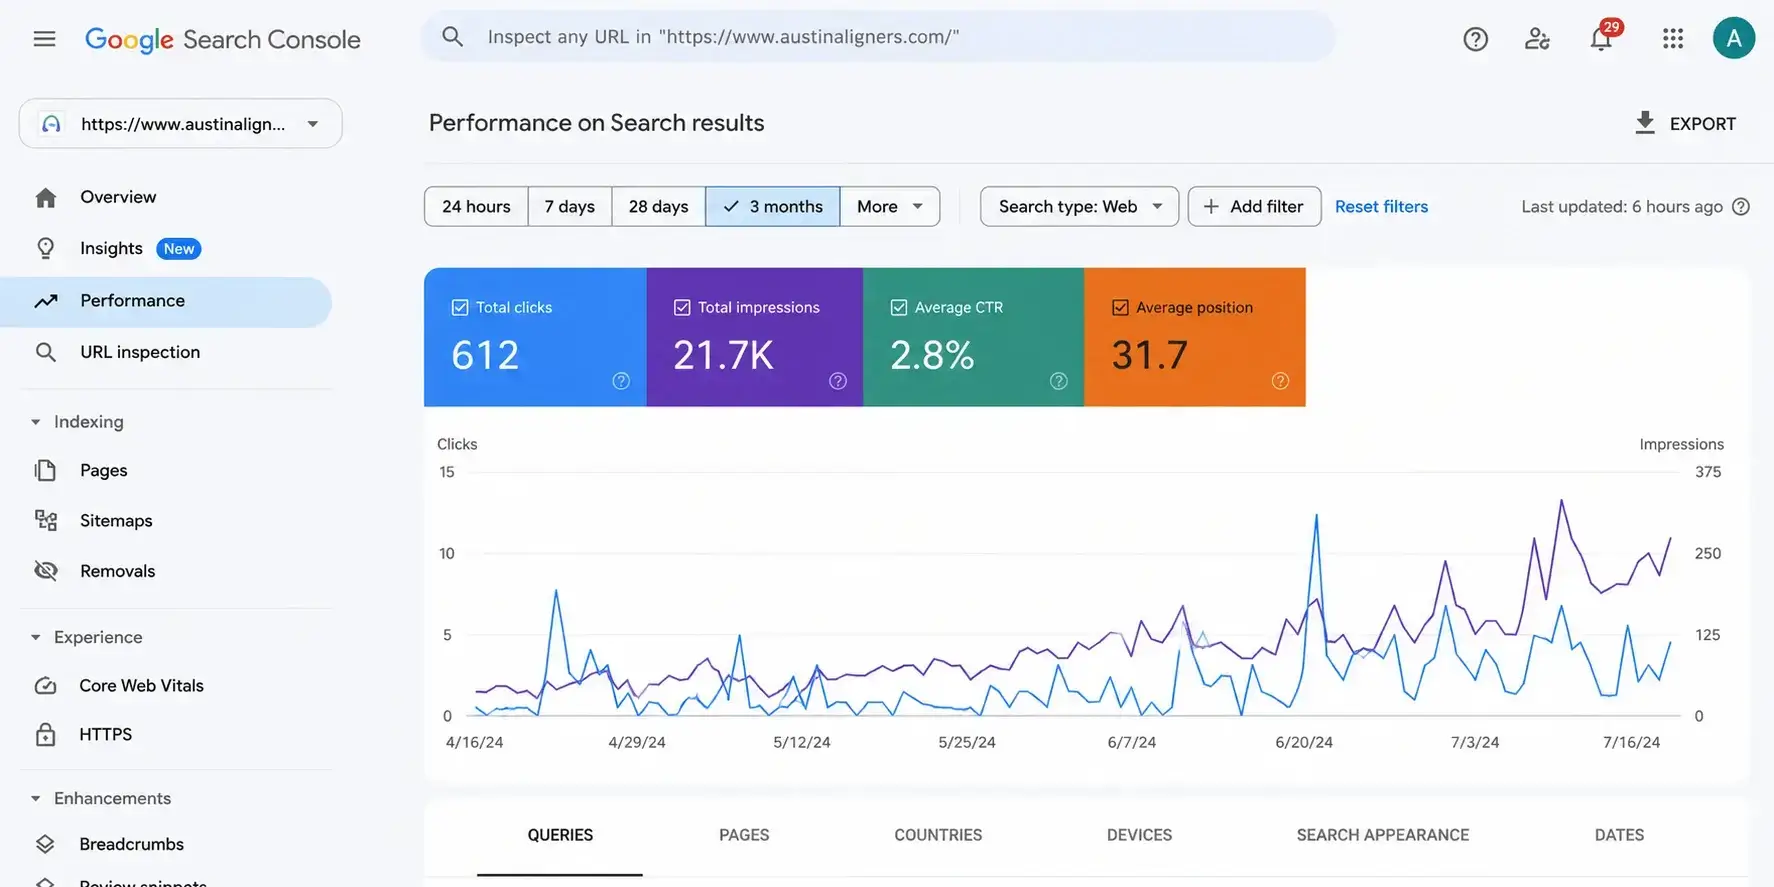The width and height of the screenshot is (1774, 887).
Task: Uncheck the Average position checkbox
Action: coord(1120,308)
